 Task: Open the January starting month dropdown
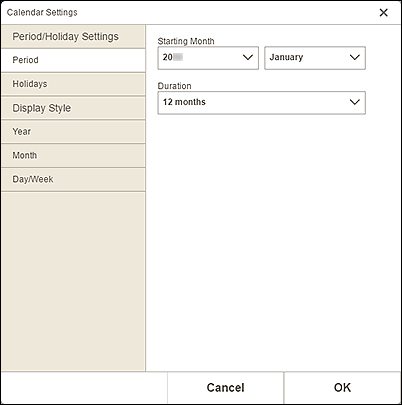click(315, 58)
